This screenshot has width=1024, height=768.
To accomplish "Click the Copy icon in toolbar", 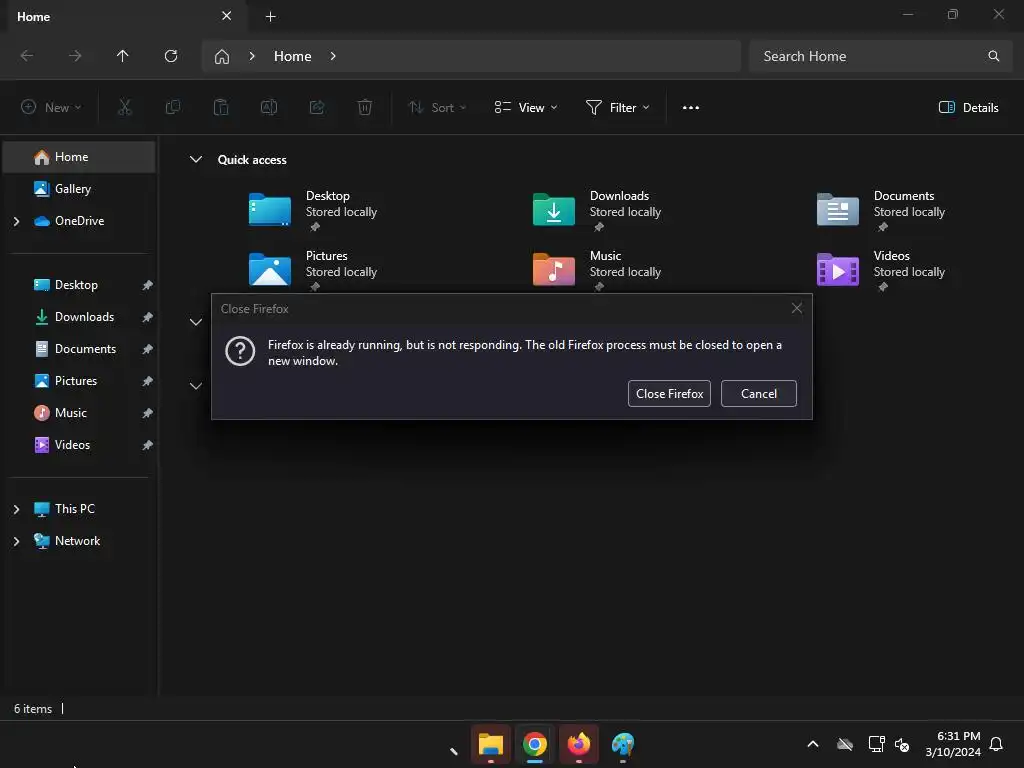I will [x=172, y=107].
